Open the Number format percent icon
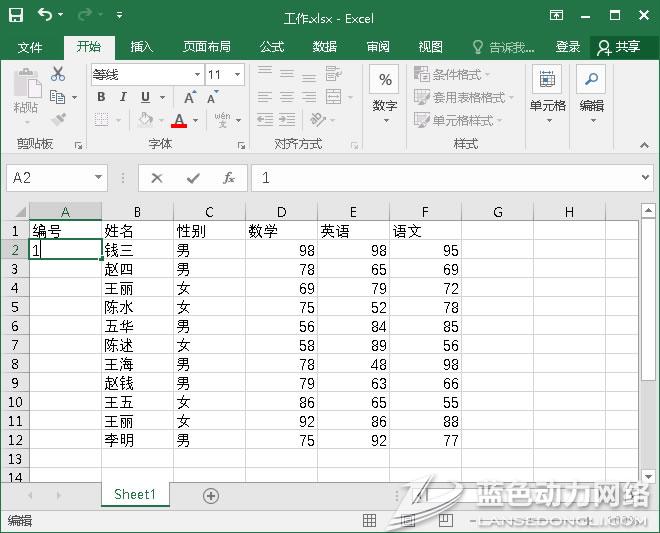Screen dimensions: 660x533 pyautogui.click(x=385, y=81)
